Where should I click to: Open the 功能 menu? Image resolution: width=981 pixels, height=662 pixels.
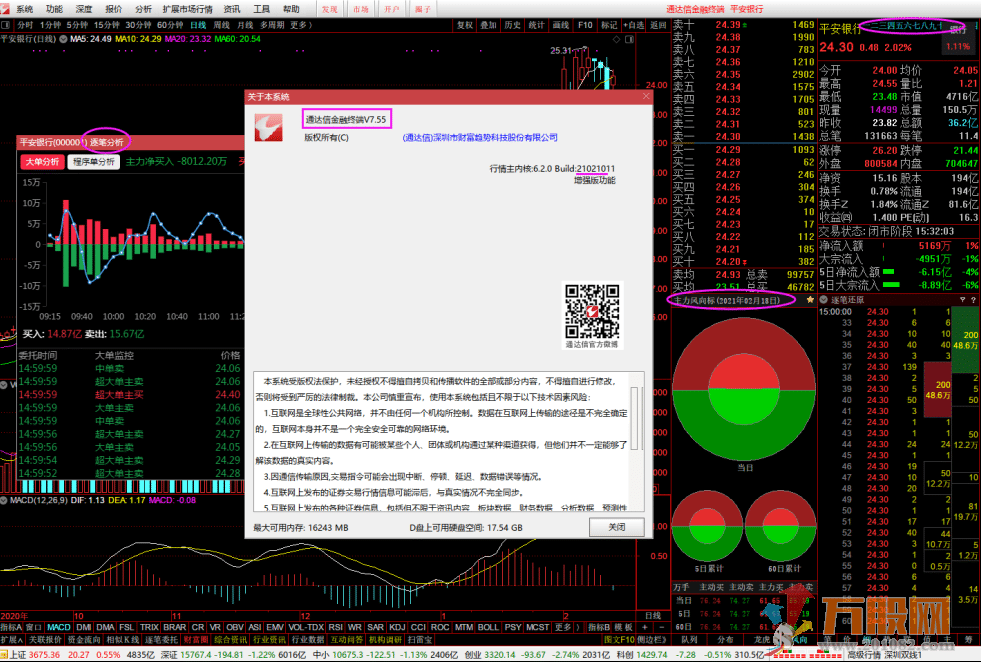tap(54, 9)
